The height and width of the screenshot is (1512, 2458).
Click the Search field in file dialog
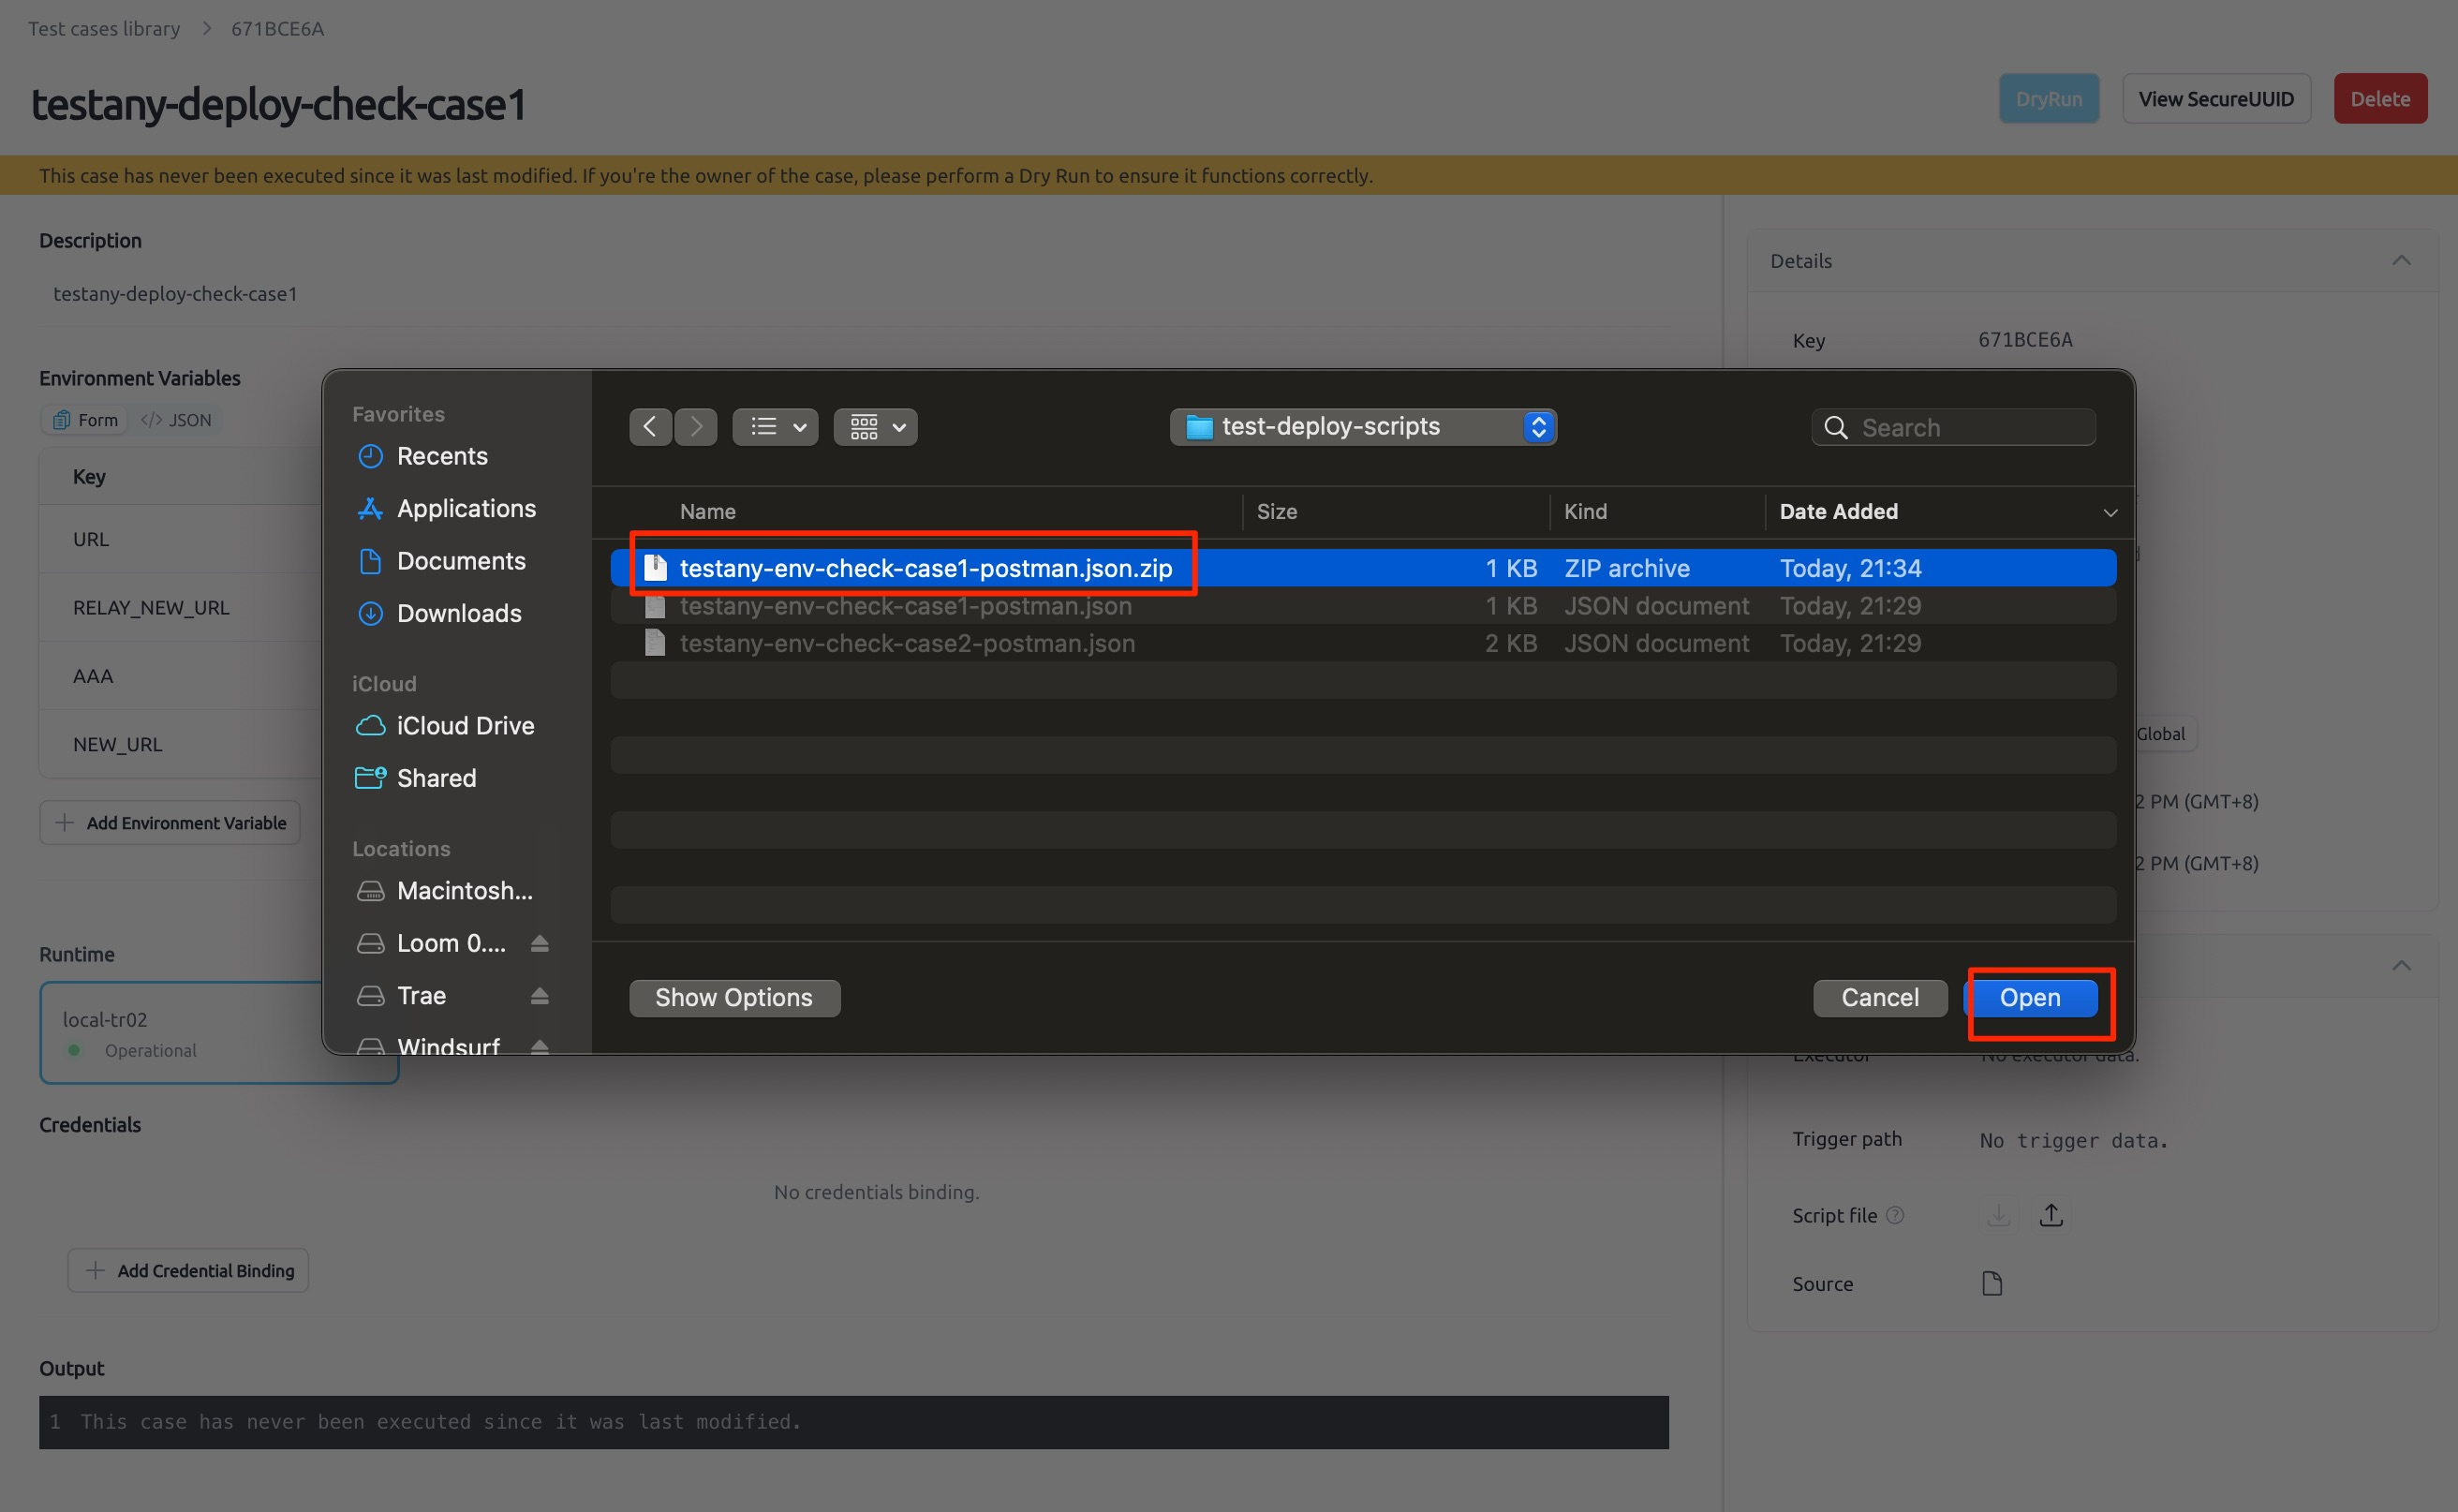point(1953,427)
